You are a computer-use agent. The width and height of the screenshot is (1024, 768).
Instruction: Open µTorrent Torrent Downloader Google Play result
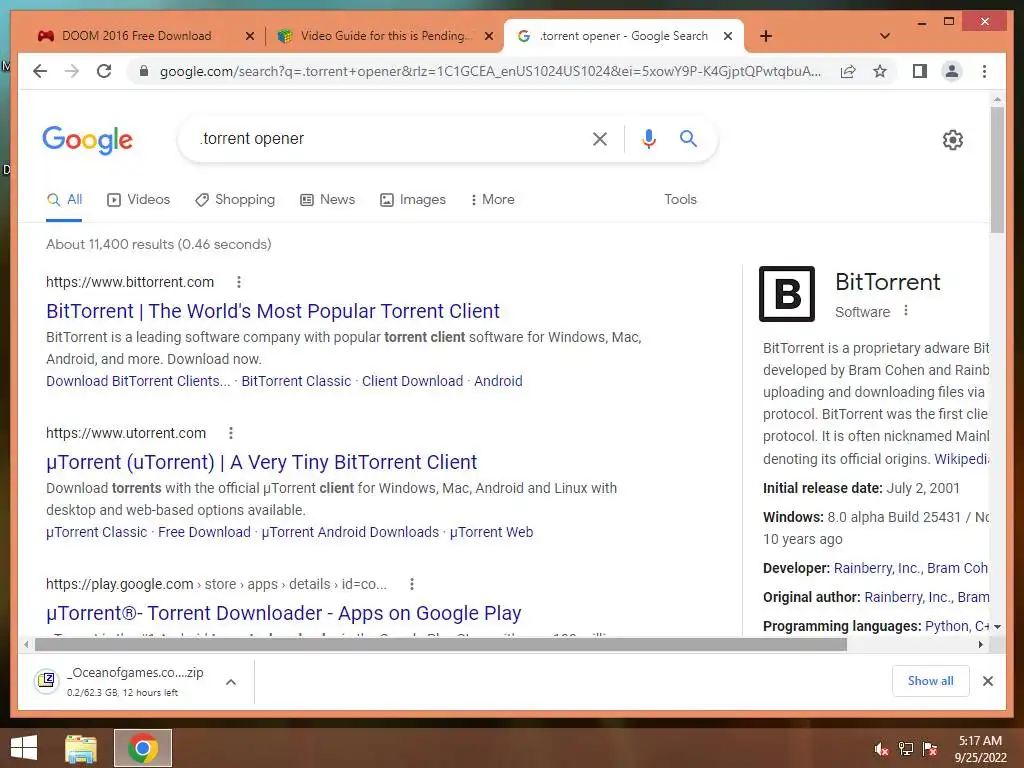[x=283, y=613]
